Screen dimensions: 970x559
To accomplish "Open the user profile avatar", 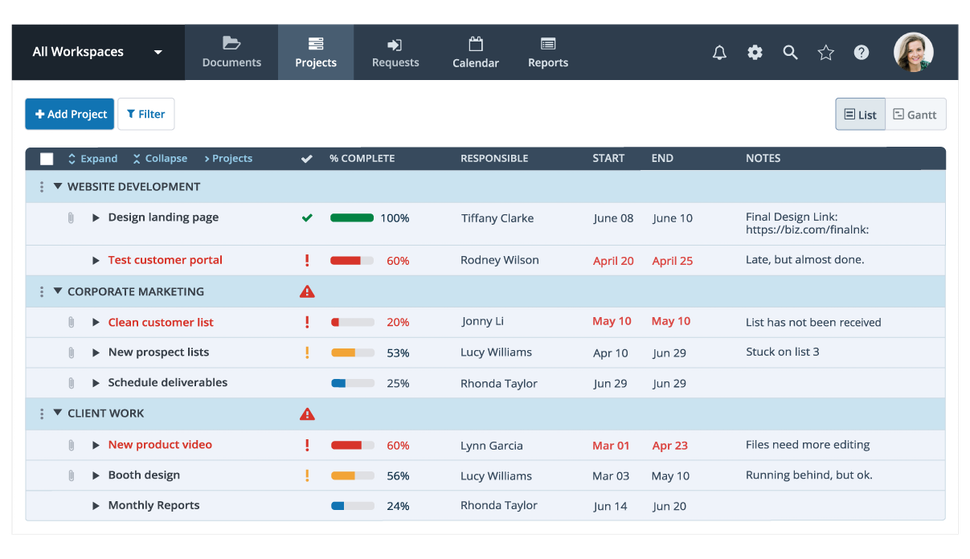I will pos(912,52).
